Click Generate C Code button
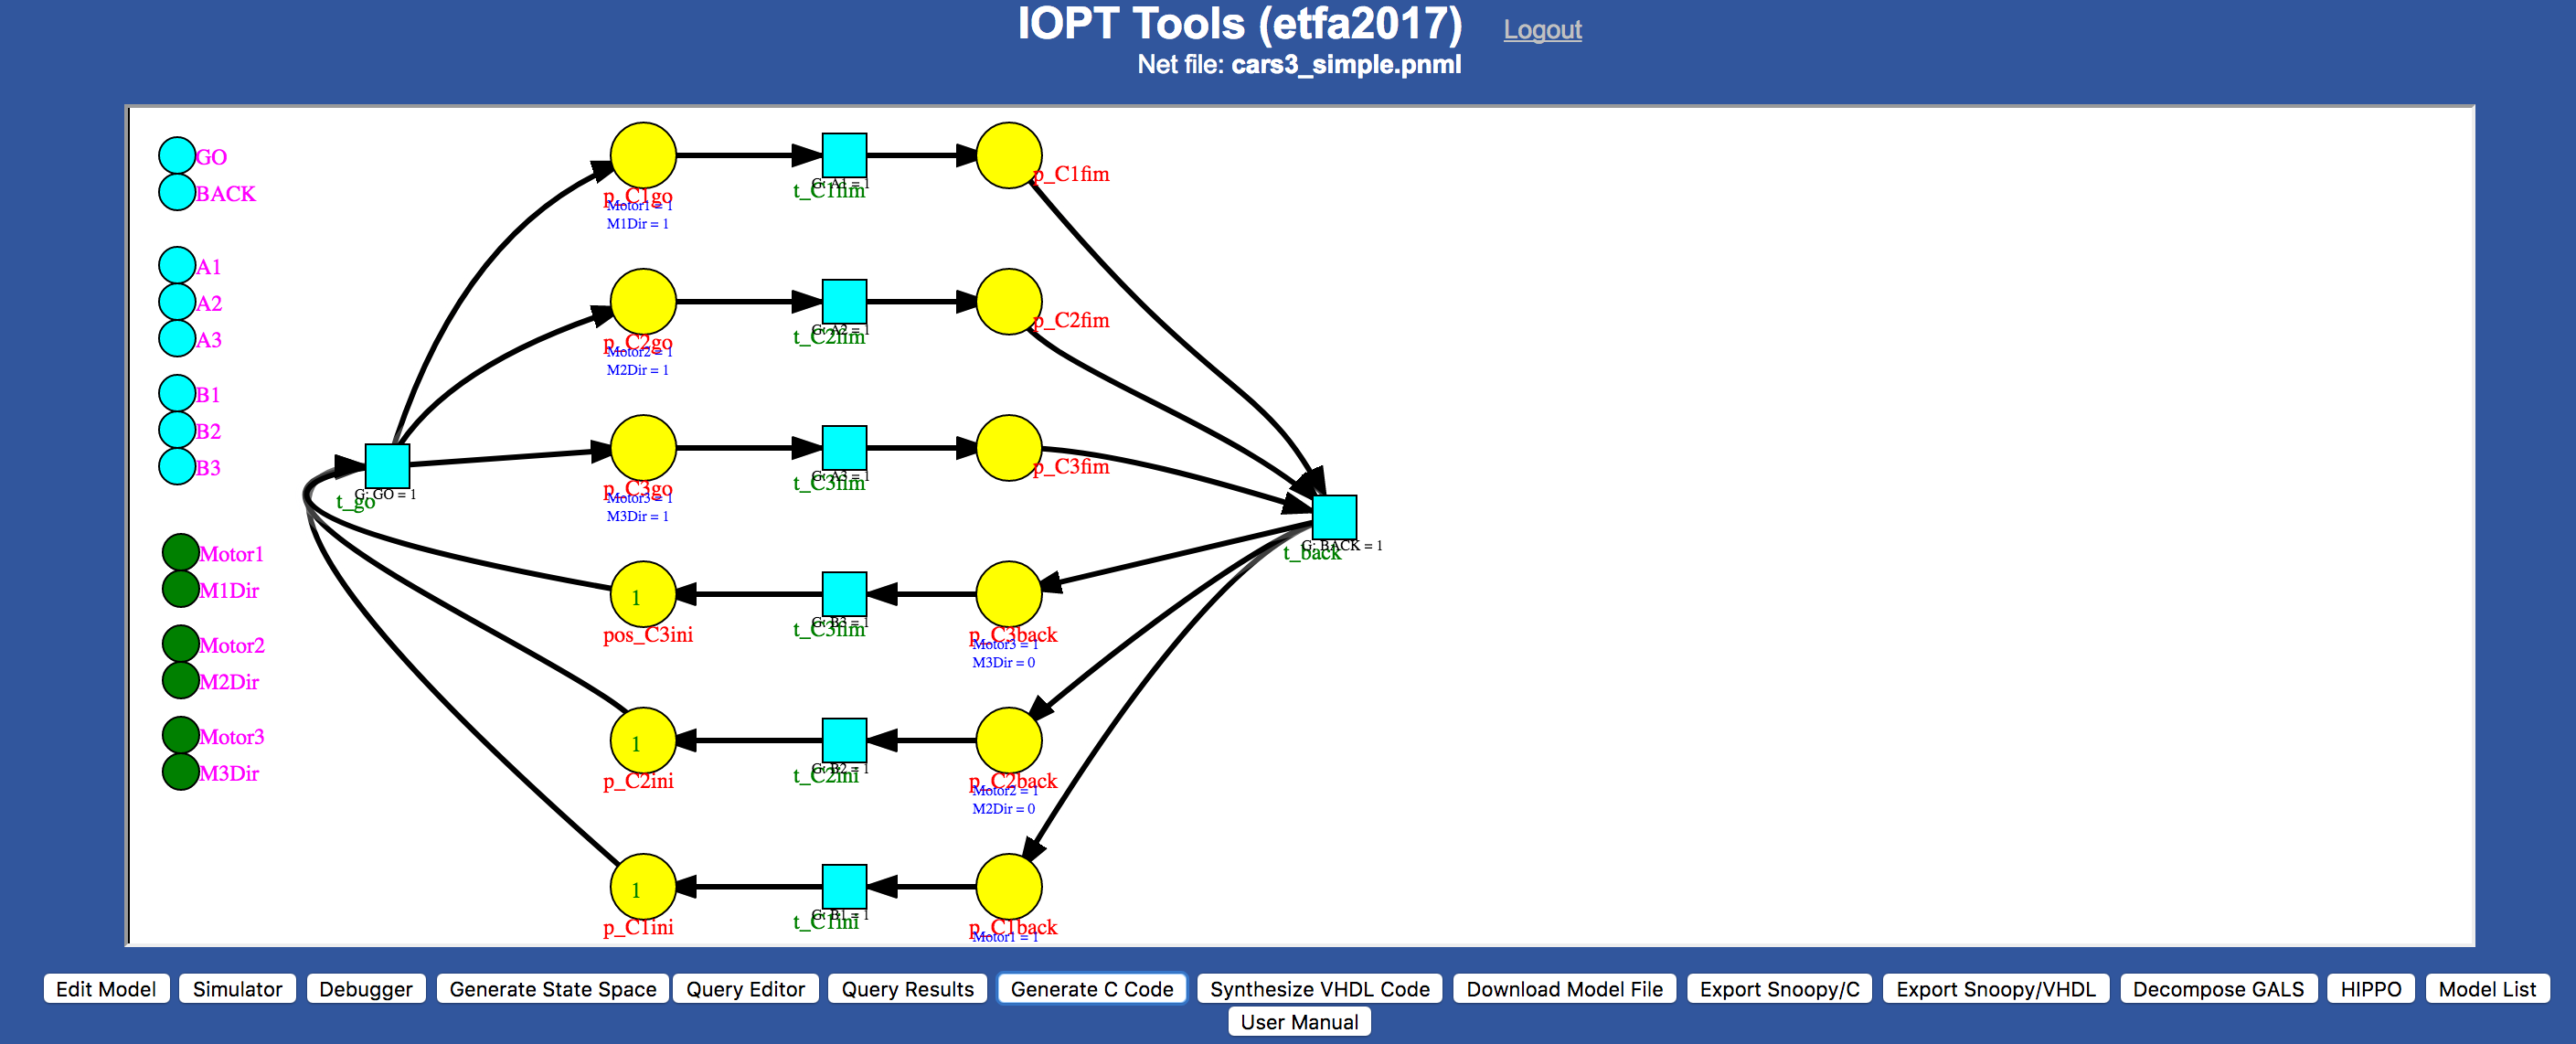2576x1044 pixels. click(1091, 988)
